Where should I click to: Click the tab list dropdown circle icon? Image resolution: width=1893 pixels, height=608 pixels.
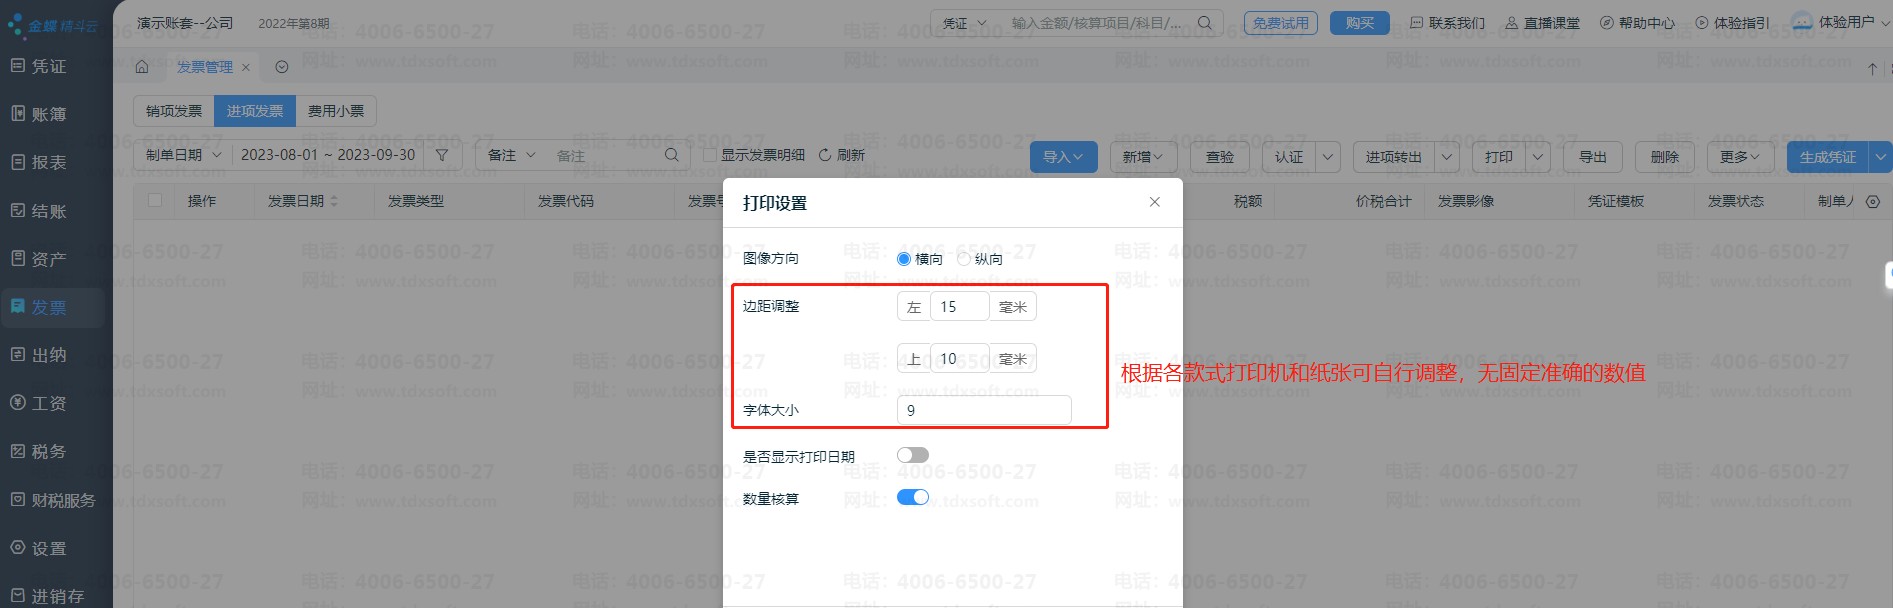(x=282, y=67)
